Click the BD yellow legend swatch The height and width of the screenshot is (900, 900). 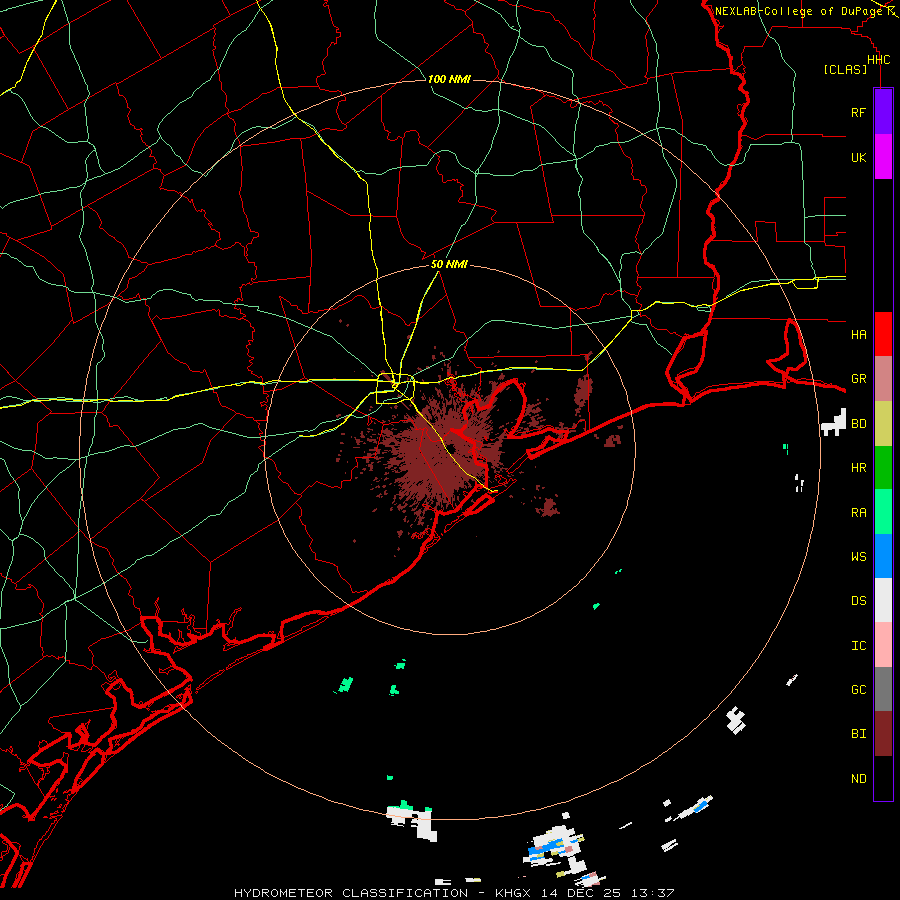tap(883, 423)
